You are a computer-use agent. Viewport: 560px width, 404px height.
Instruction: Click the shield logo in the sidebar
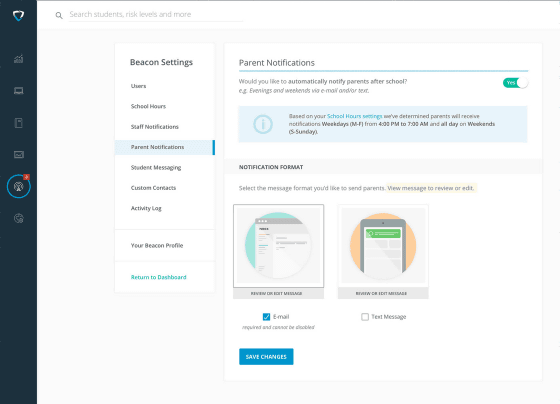click(18, 15)
